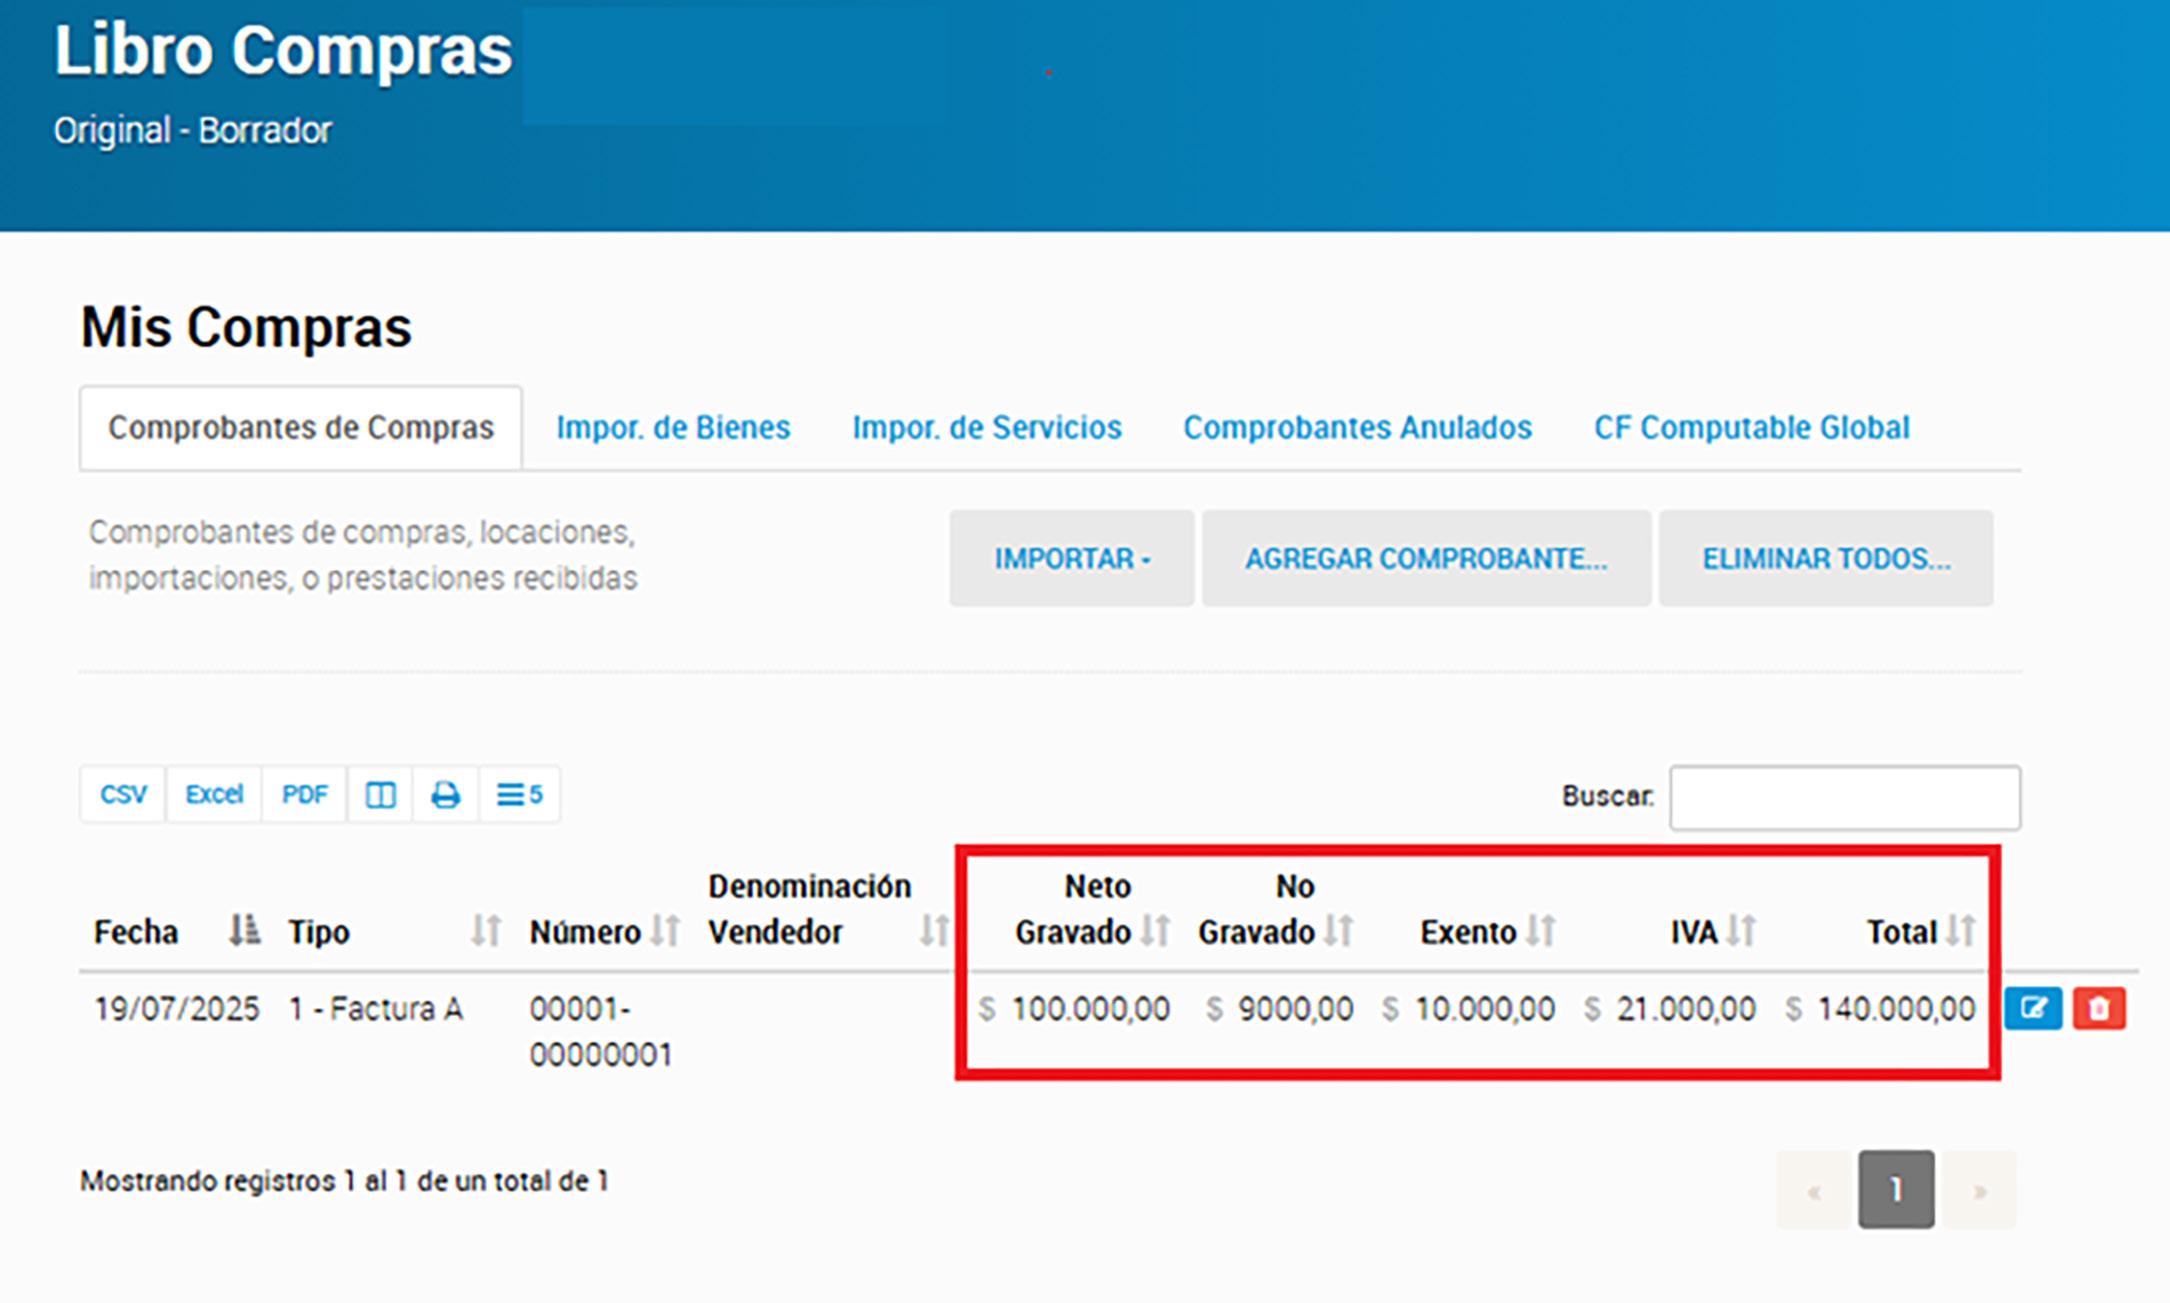The width and height of the screenshot is (2170, 1303).
Task: Sort by Denominación Vendedor arrows
Action: 934,930
